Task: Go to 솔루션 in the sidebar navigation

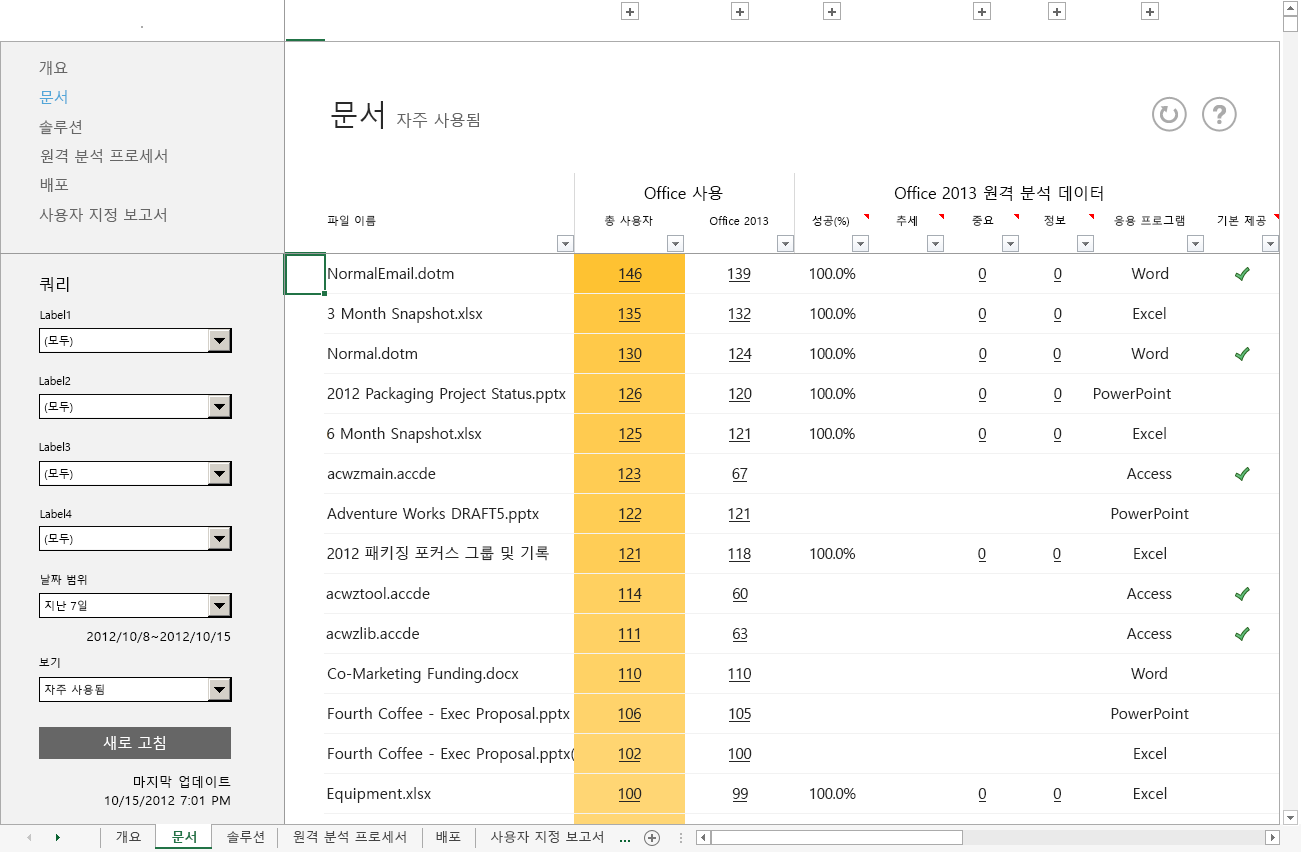Action: coord(61,127)
